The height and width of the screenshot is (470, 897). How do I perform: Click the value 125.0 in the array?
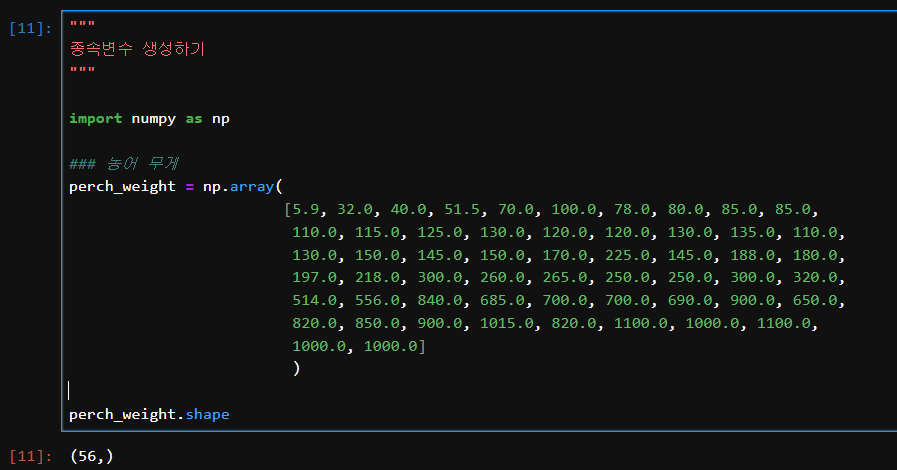440,232
